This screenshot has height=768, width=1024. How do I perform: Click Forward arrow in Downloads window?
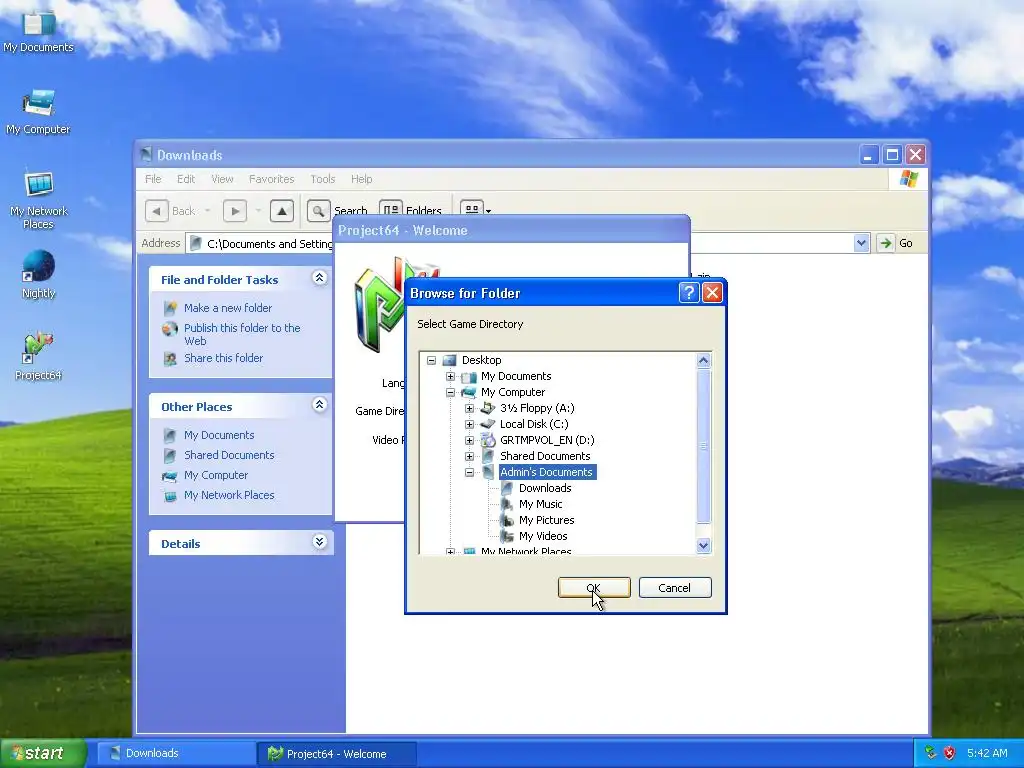pyautogui.click(x=235, y=211)
